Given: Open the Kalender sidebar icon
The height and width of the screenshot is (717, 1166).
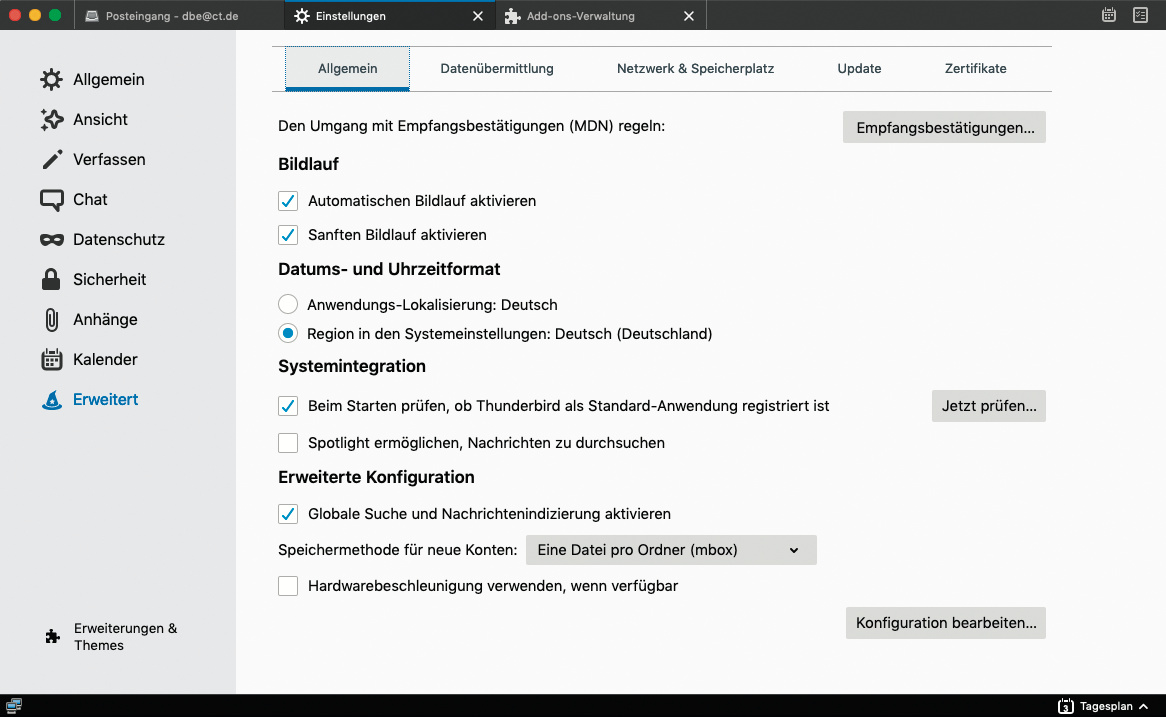Looking at the screenshot, I should pyautogui.click(x=52, y=360).
